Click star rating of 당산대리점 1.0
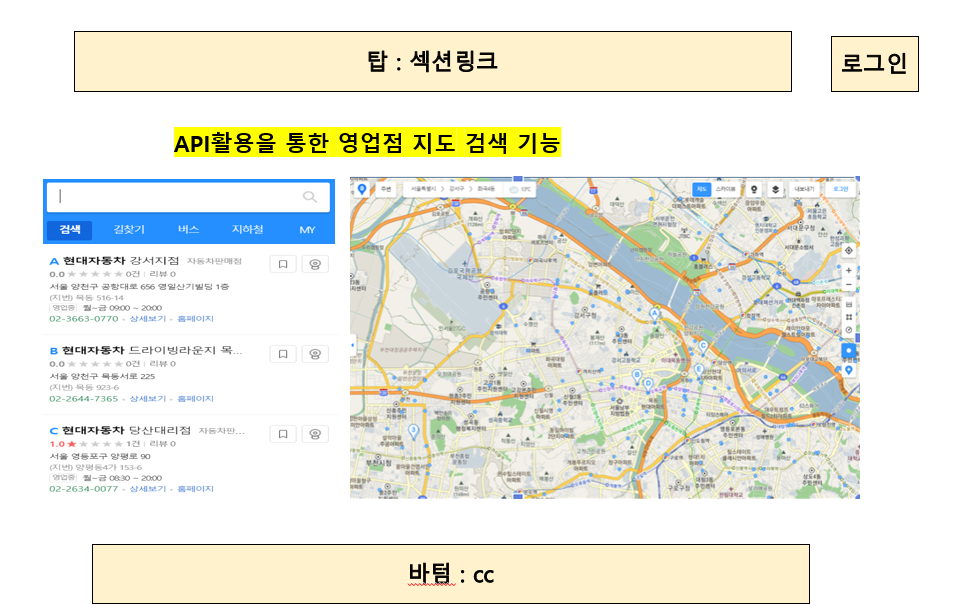 click(x=95, y=444)
